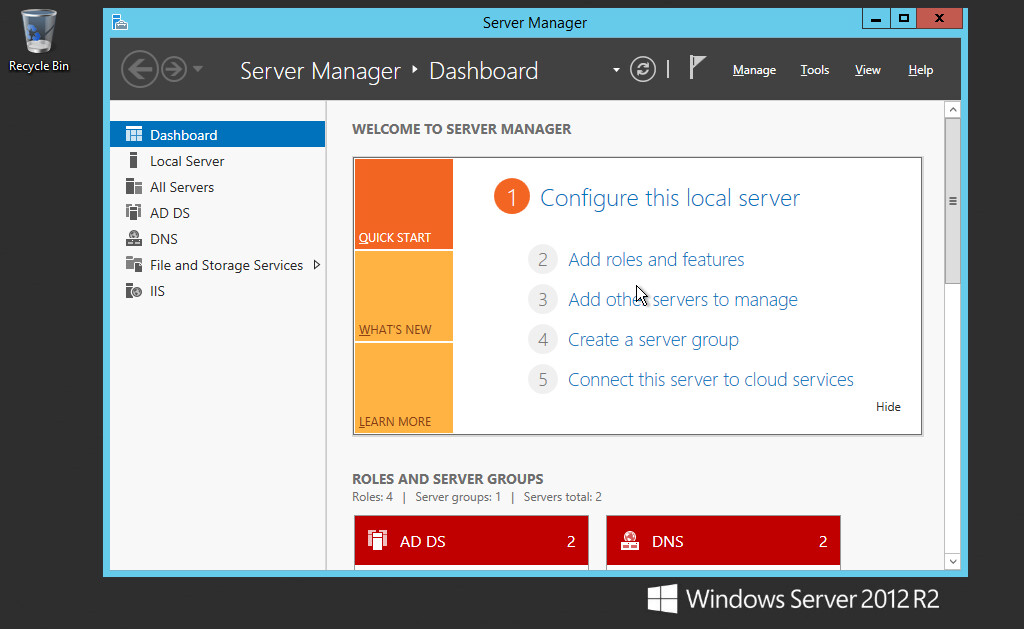Click File and Storage Services sidebar icon
This screenshot has width=1024, height=629.
tap(134, 265)
